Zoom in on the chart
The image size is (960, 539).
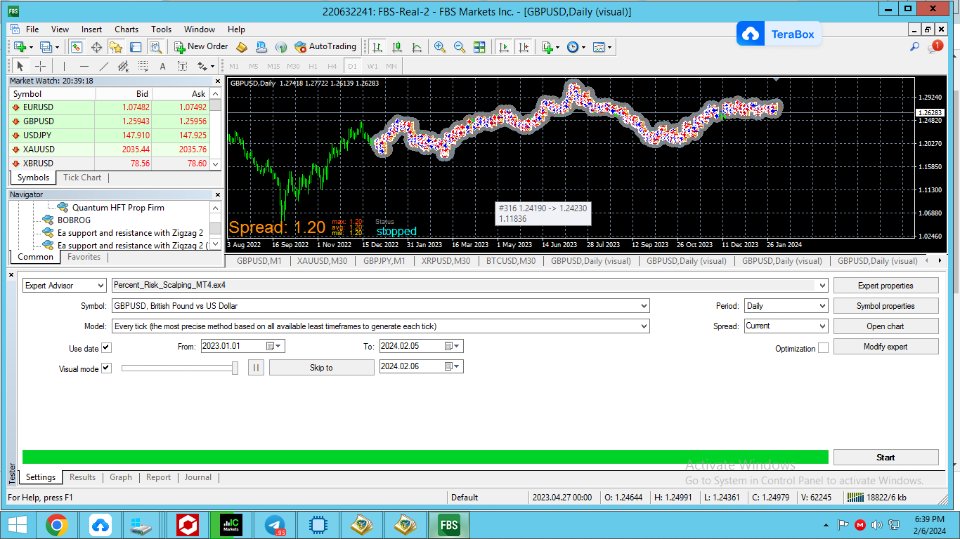(440, 47)
